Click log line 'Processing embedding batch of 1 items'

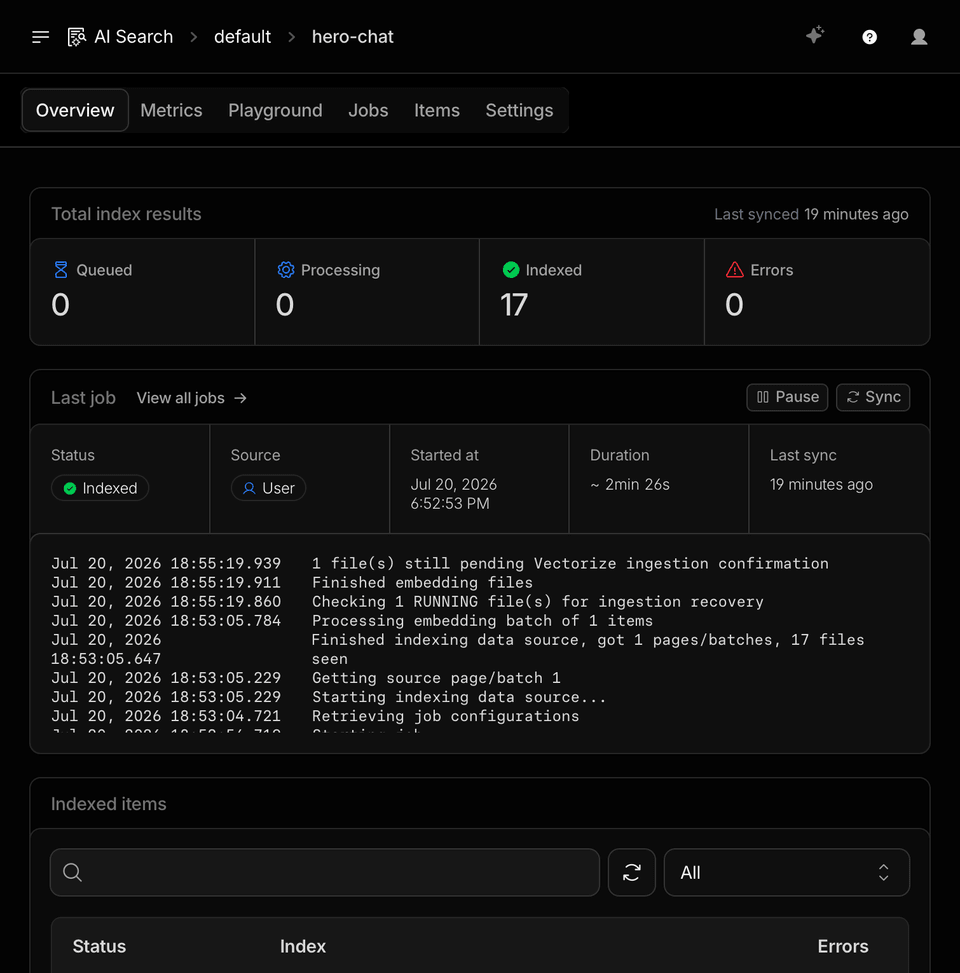click(482, 621)
